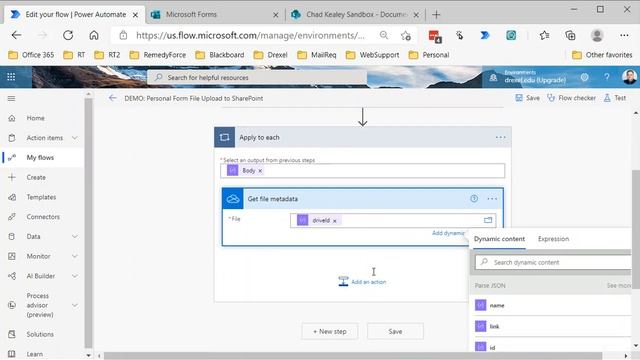Add this page to favorites star
This screenshot has height=360, width=640.
[x=405, y=36]
